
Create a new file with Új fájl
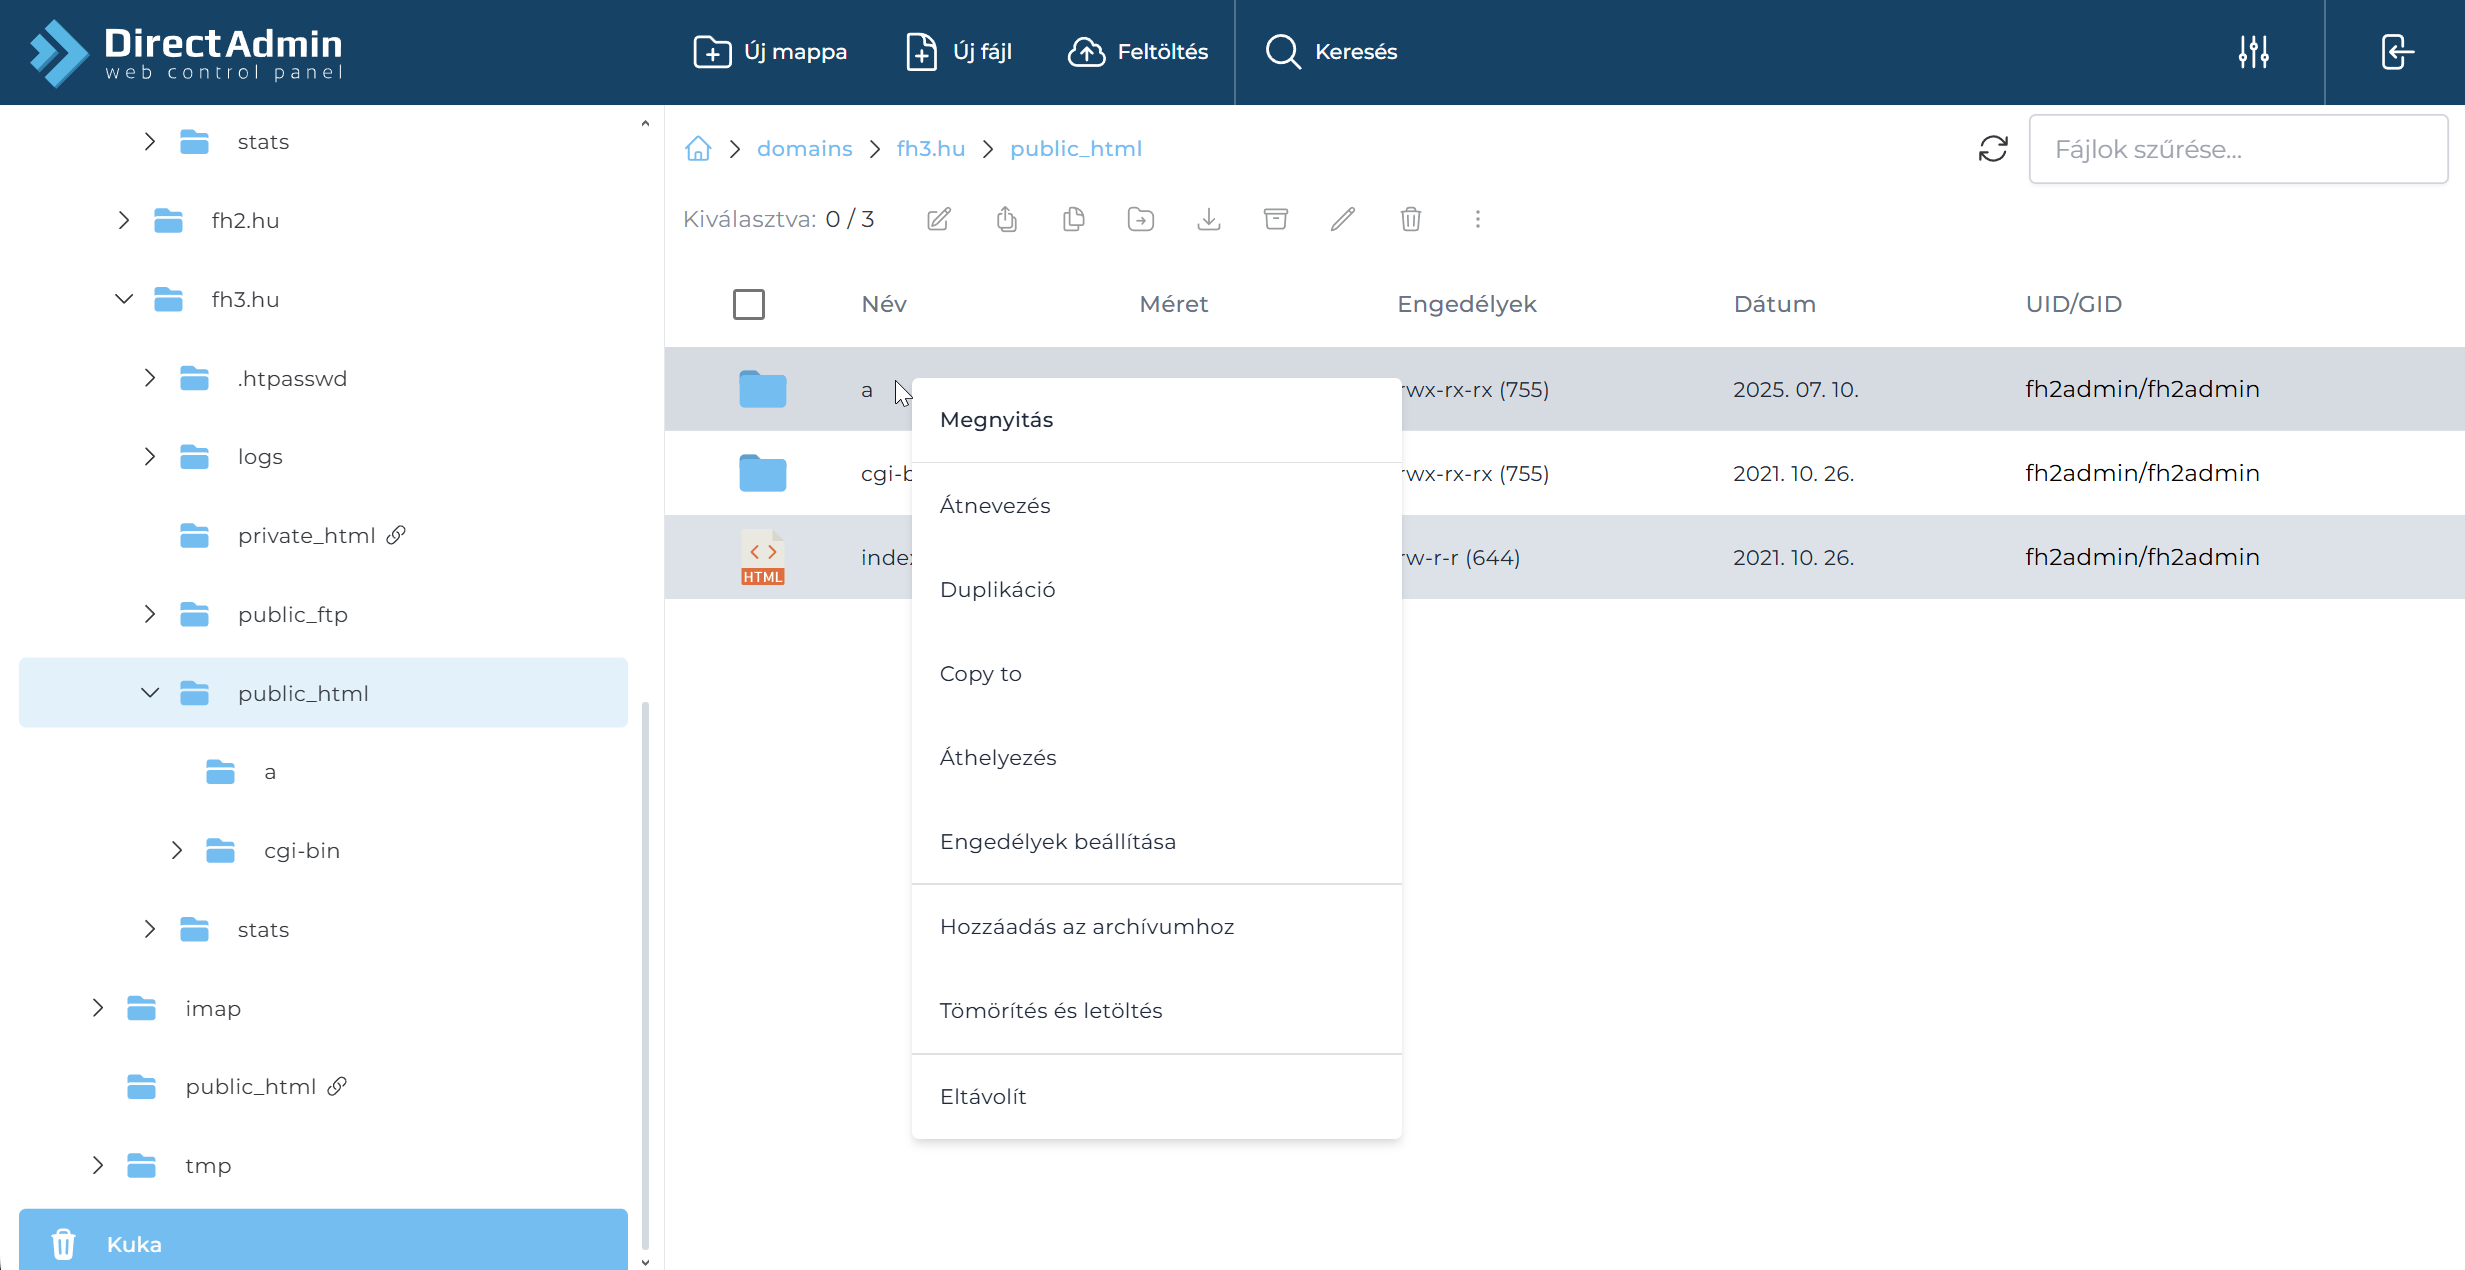(x=958, y=52)
